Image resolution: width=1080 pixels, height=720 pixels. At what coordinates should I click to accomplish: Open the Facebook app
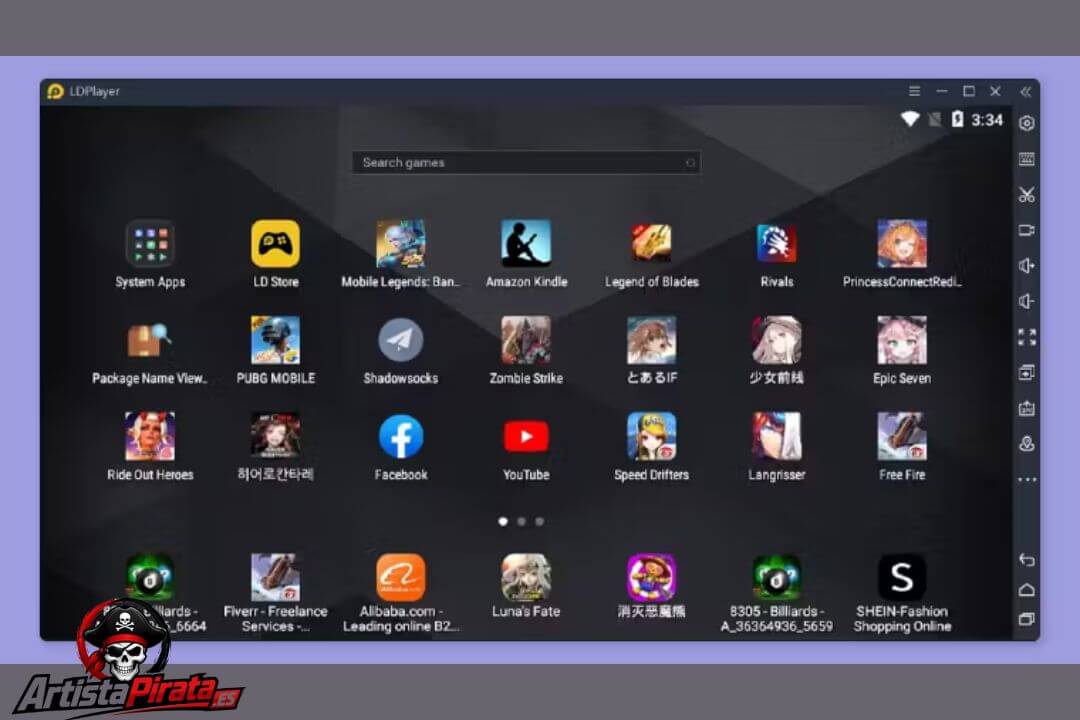tap(401, 437)
